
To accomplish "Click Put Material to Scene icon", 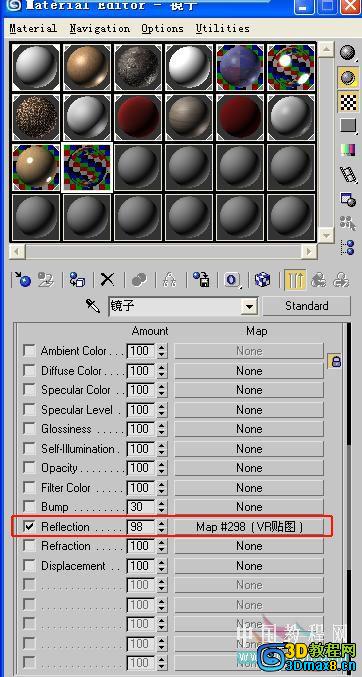I will pos(45,280).
